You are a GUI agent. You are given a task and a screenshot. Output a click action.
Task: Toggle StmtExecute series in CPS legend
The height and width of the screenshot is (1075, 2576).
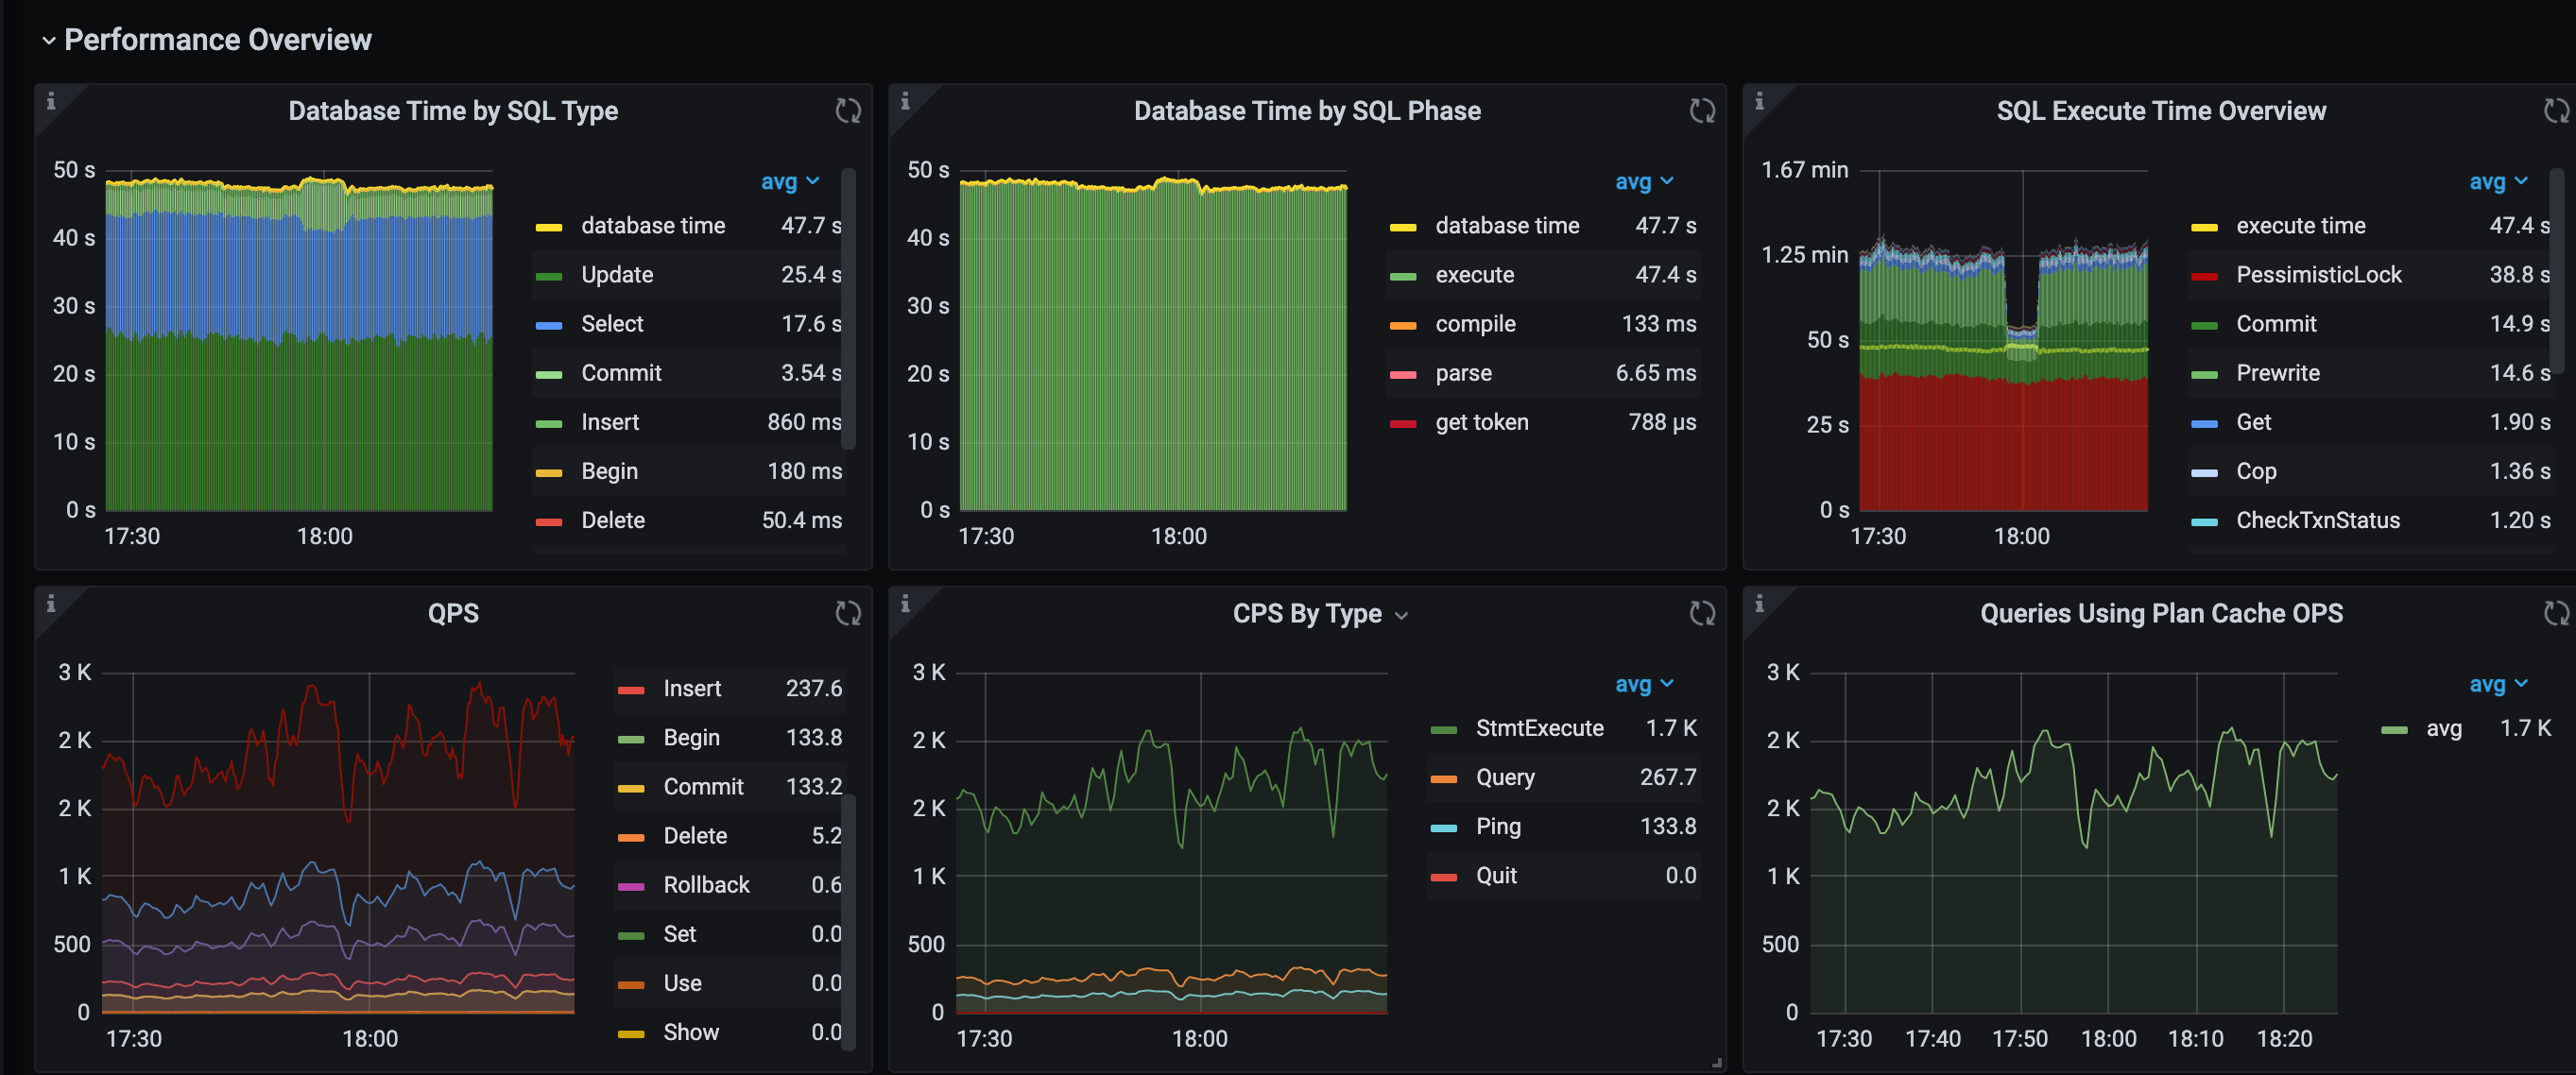click(x=1539, y=728)
